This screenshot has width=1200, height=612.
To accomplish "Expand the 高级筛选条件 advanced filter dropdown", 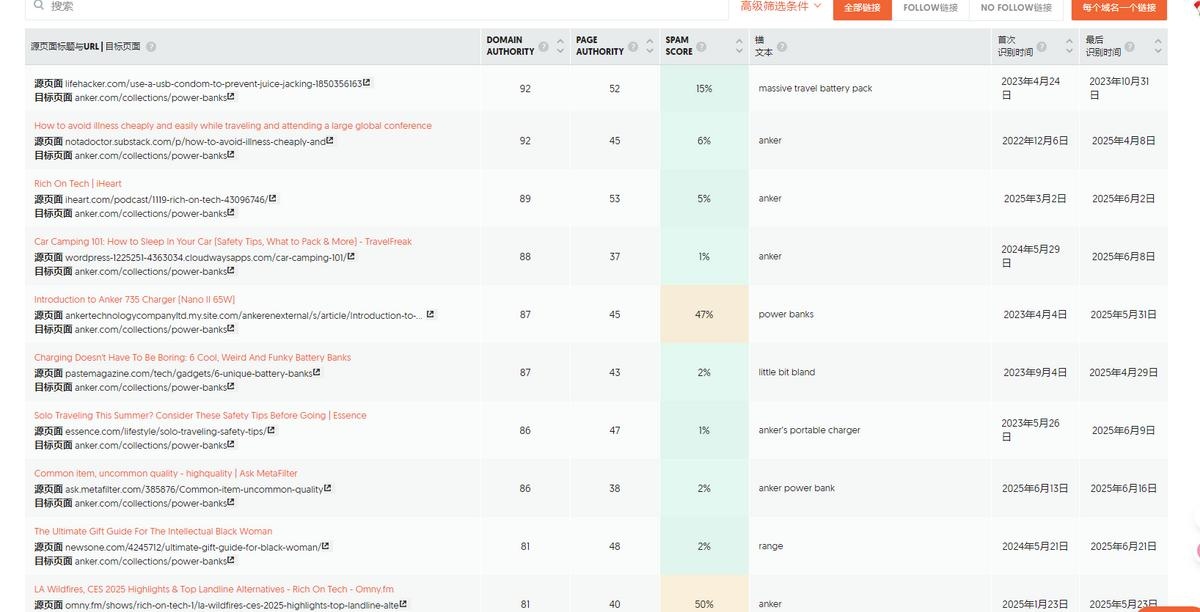I will [781, 6].
